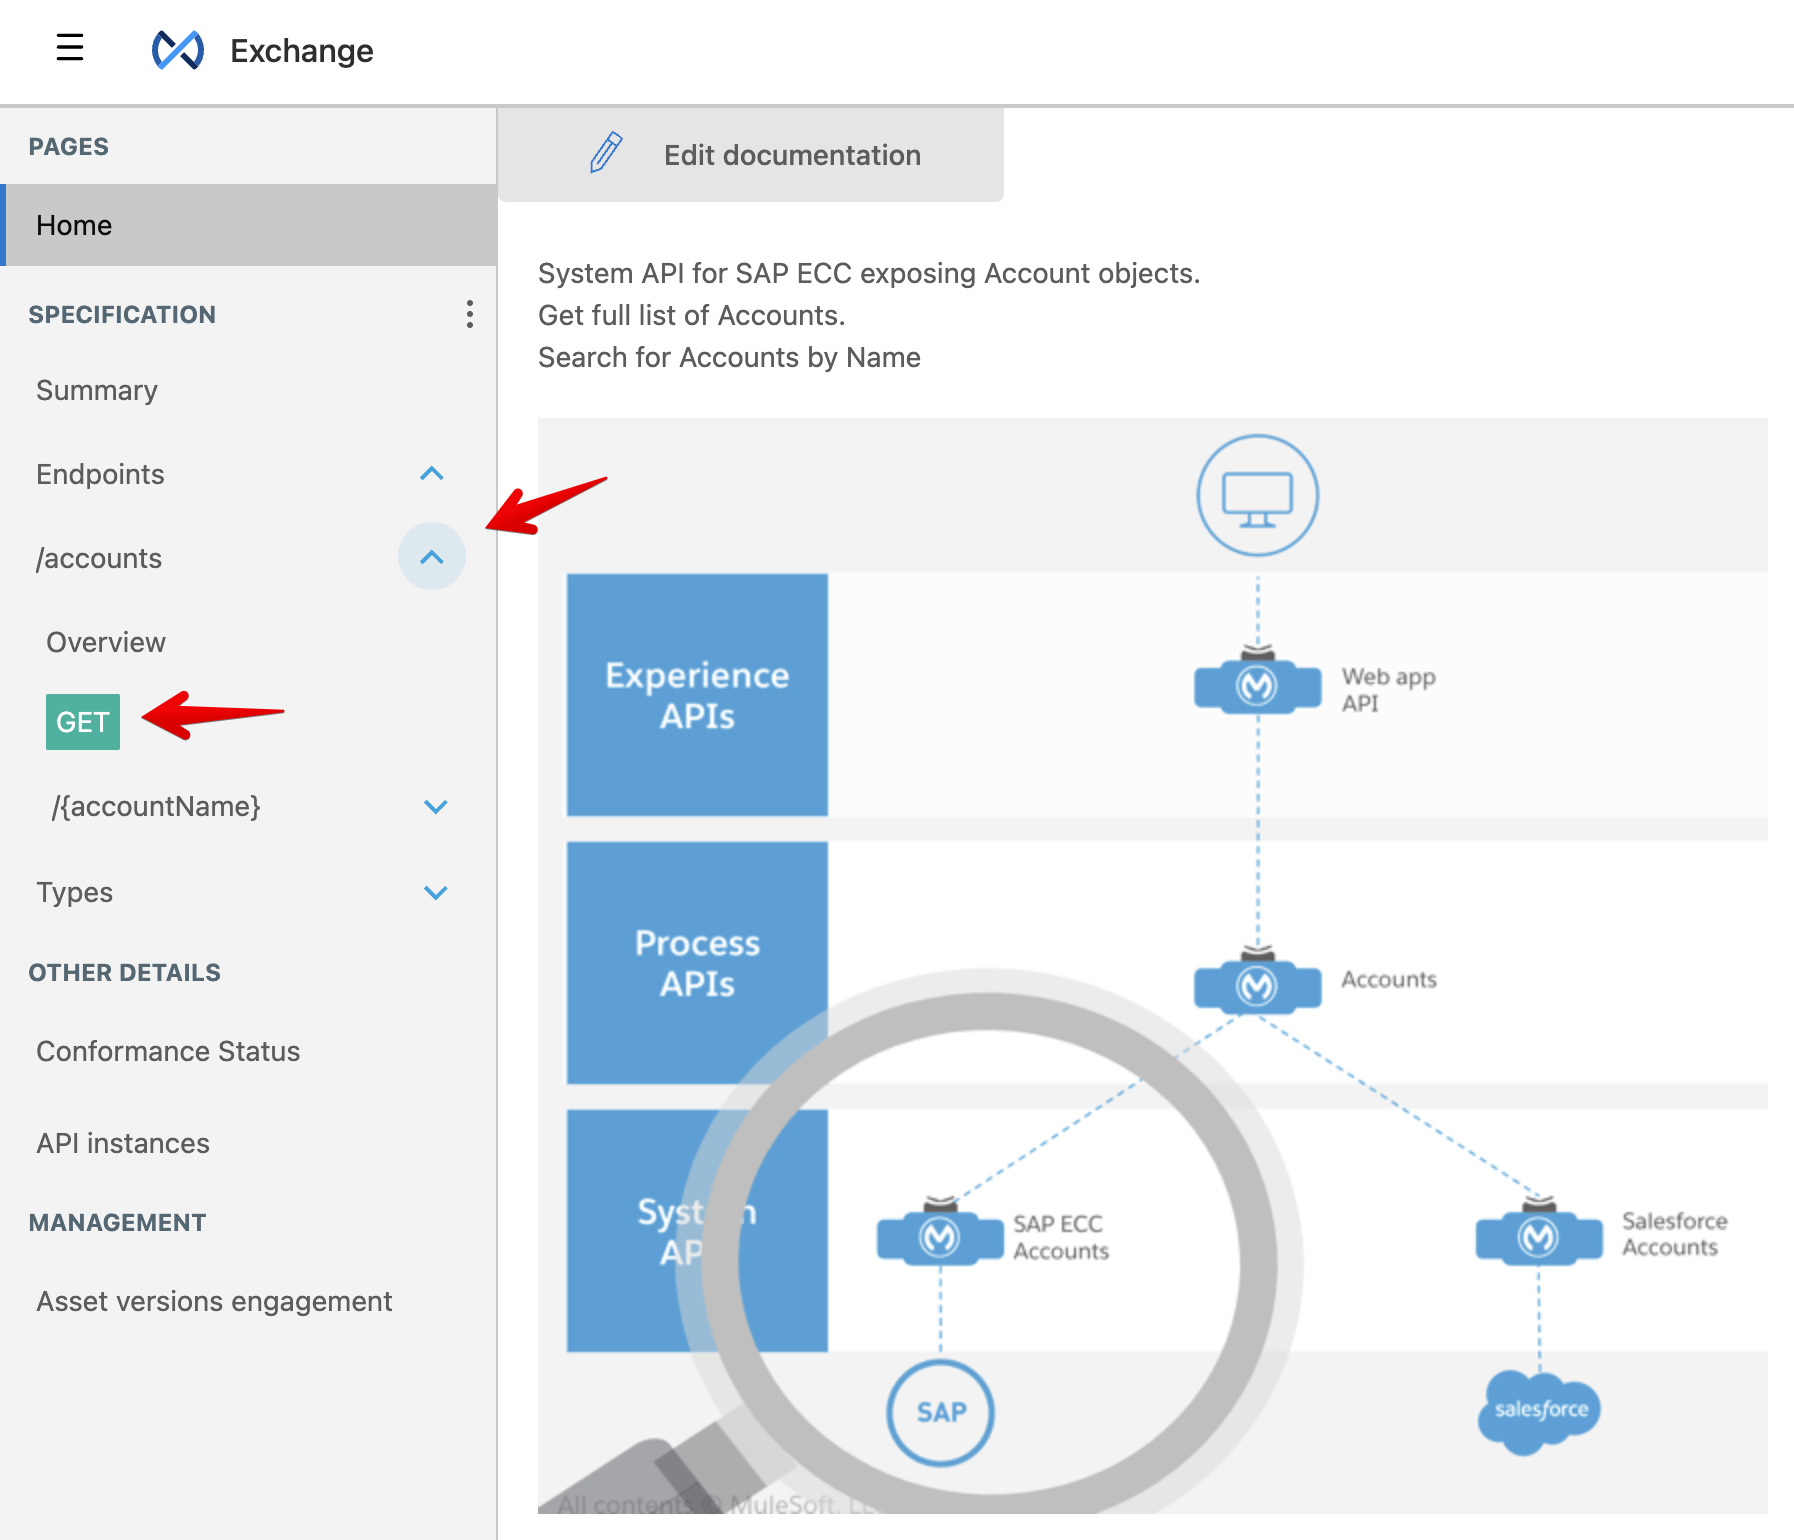The image size is (1794, 1540).
Task: Click the 'Accounts' diagram label
Action: 1389,979
